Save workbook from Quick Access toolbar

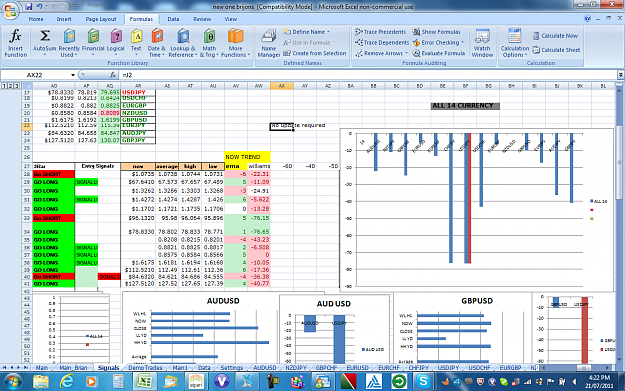tap(29, 6)
